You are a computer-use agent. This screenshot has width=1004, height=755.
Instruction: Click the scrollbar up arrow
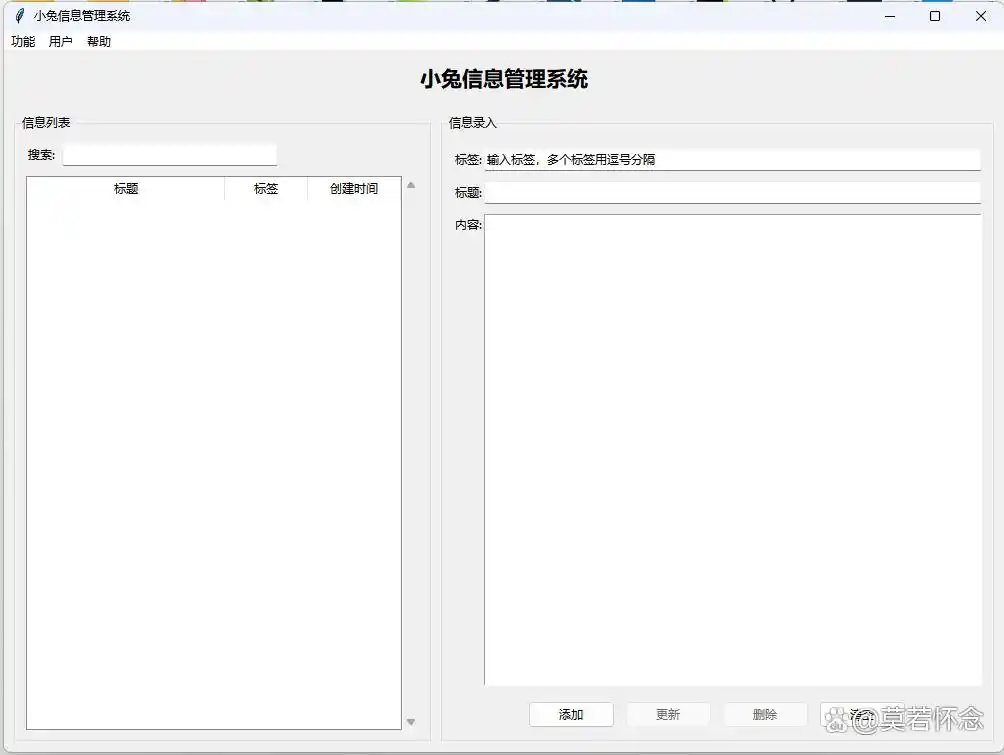410,184
